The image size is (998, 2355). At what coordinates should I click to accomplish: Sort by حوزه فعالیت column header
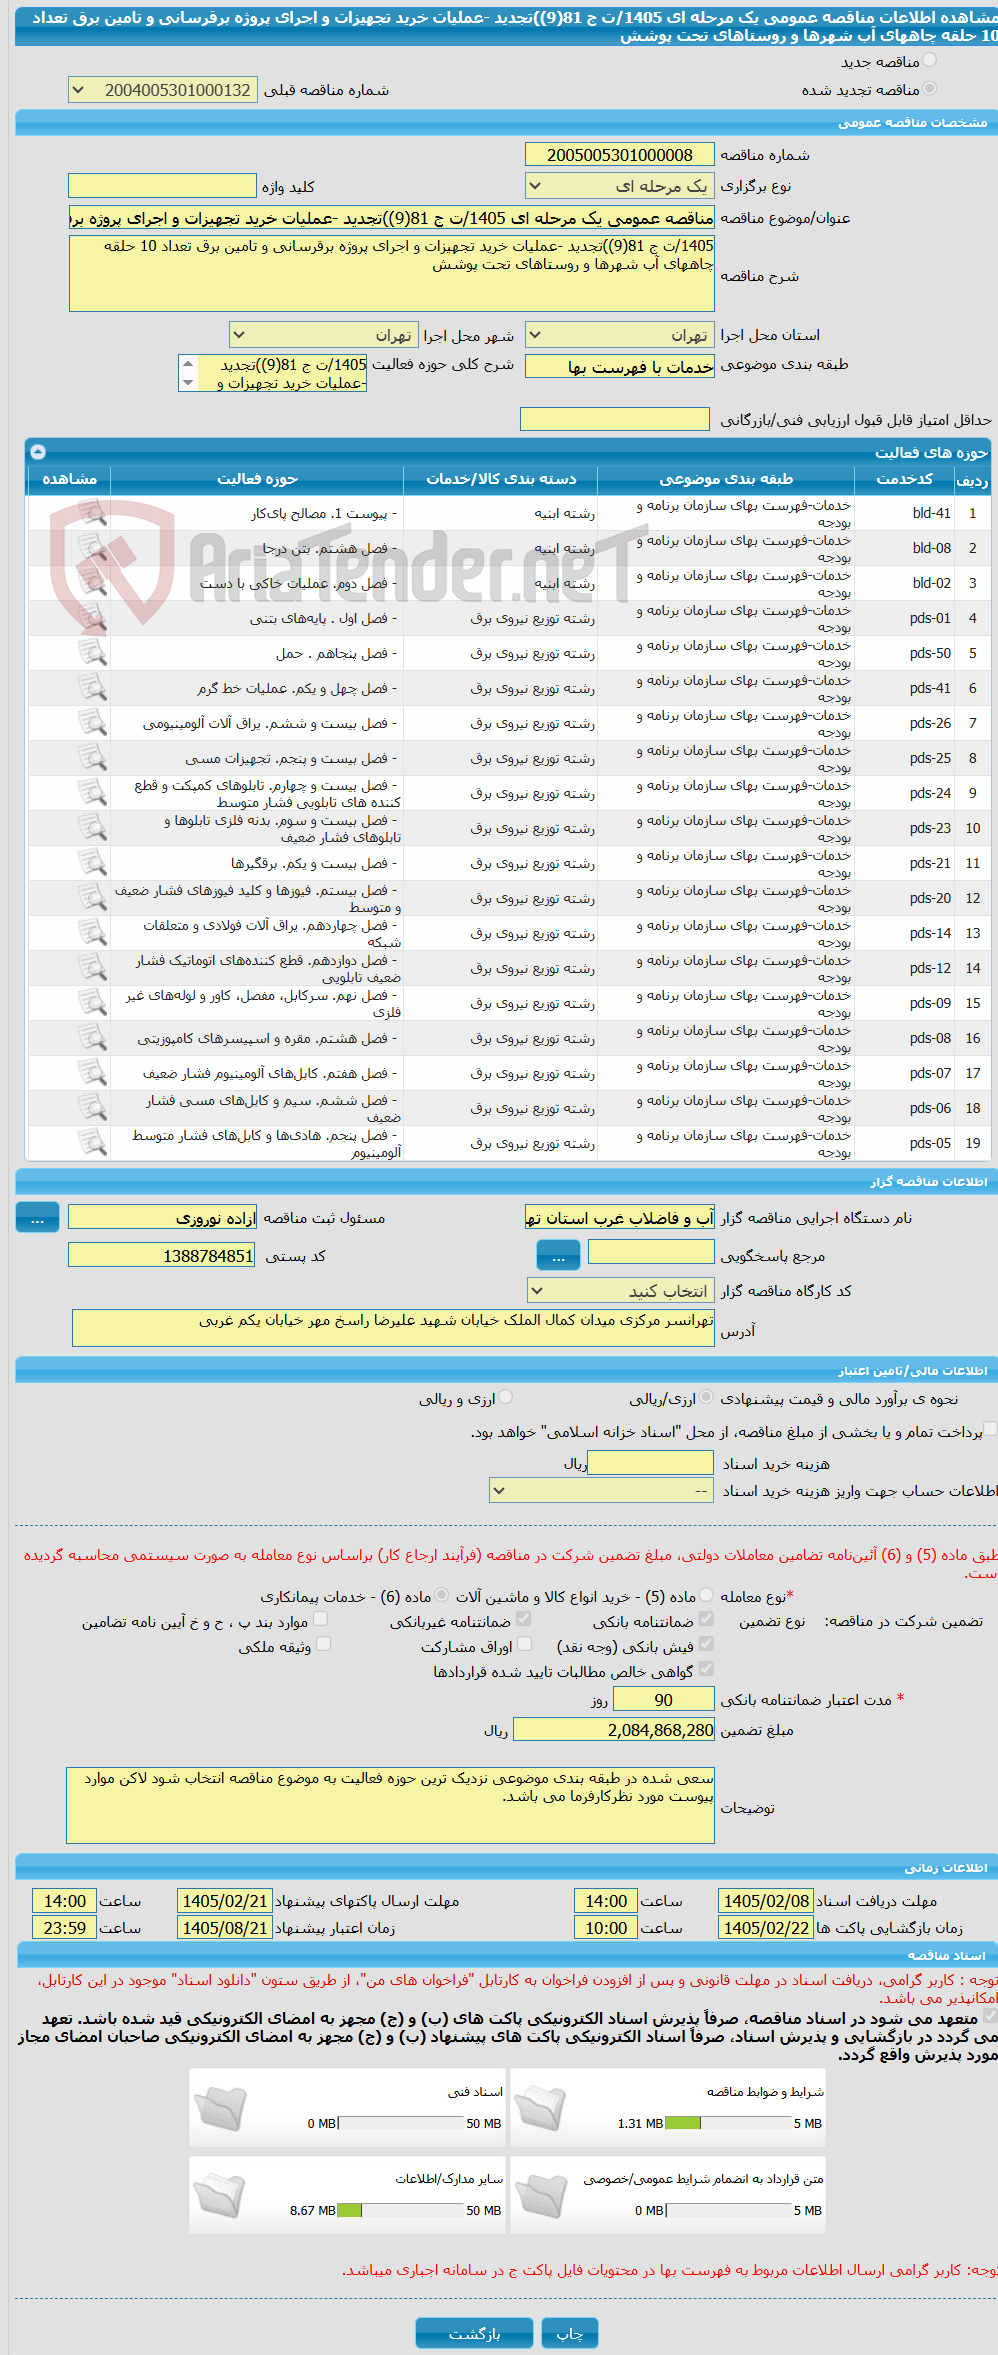click(x=257, y=479)
